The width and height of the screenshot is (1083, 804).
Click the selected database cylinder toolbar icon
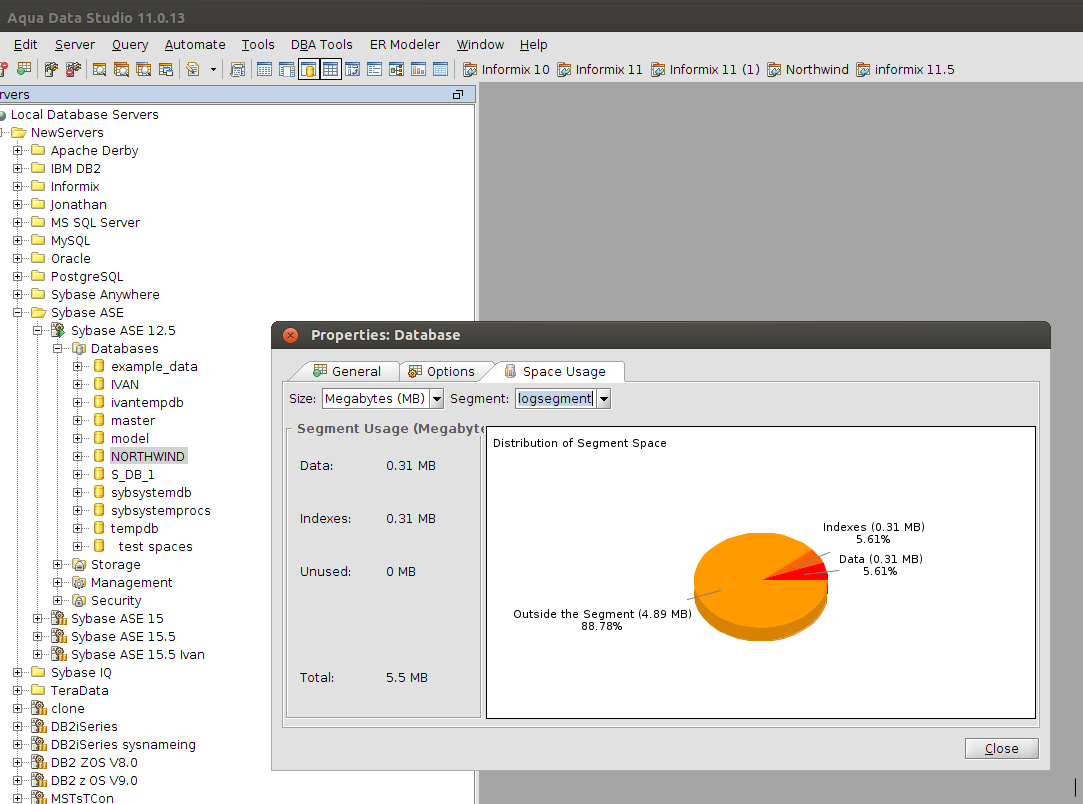coord(309,69)
